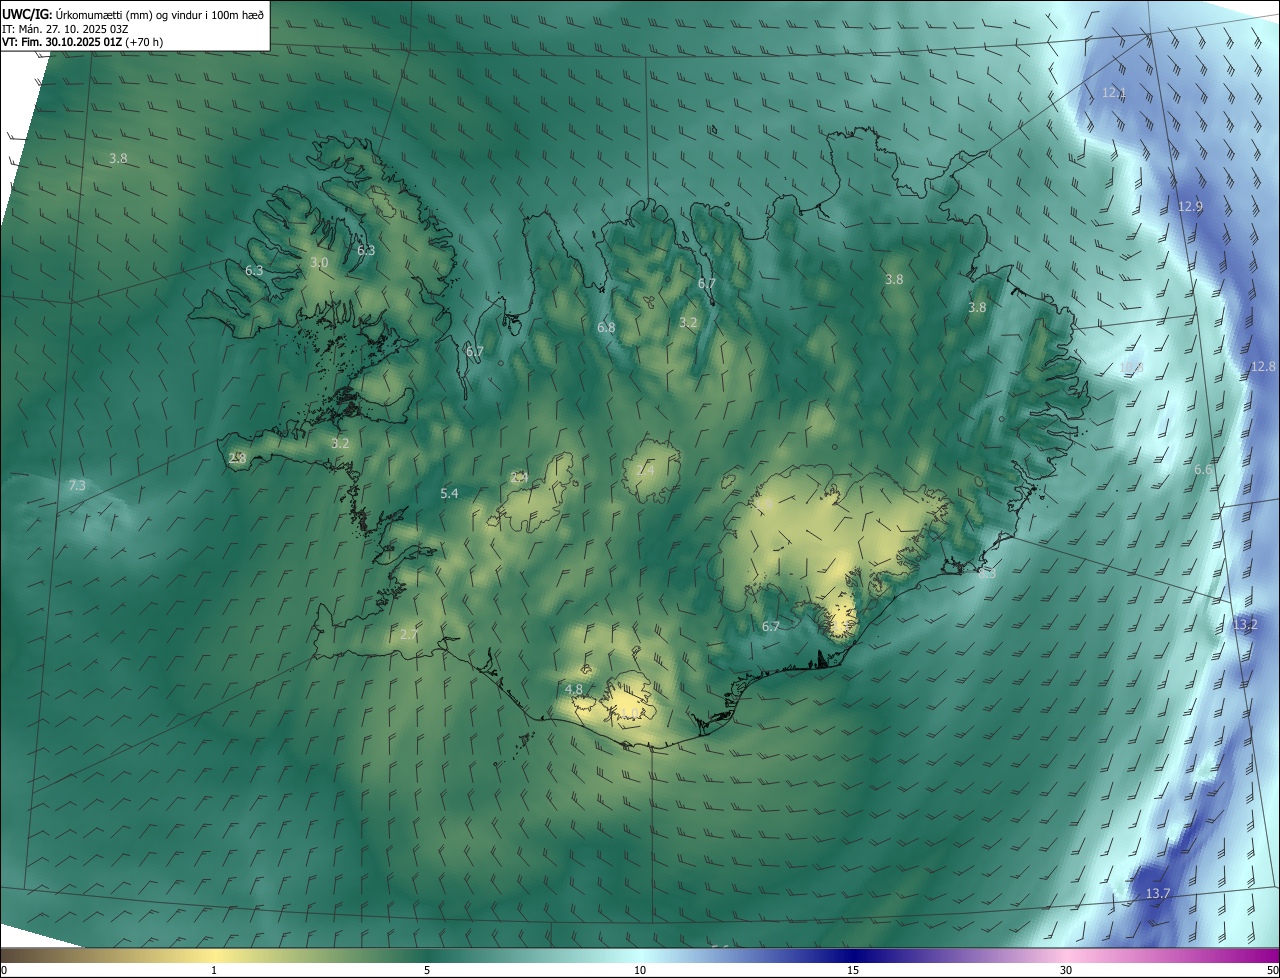Viewport: 1280px width, 978px height.
Task: Click the 5.4 value label
Action: pyautogui.click(x=449, y=493)
